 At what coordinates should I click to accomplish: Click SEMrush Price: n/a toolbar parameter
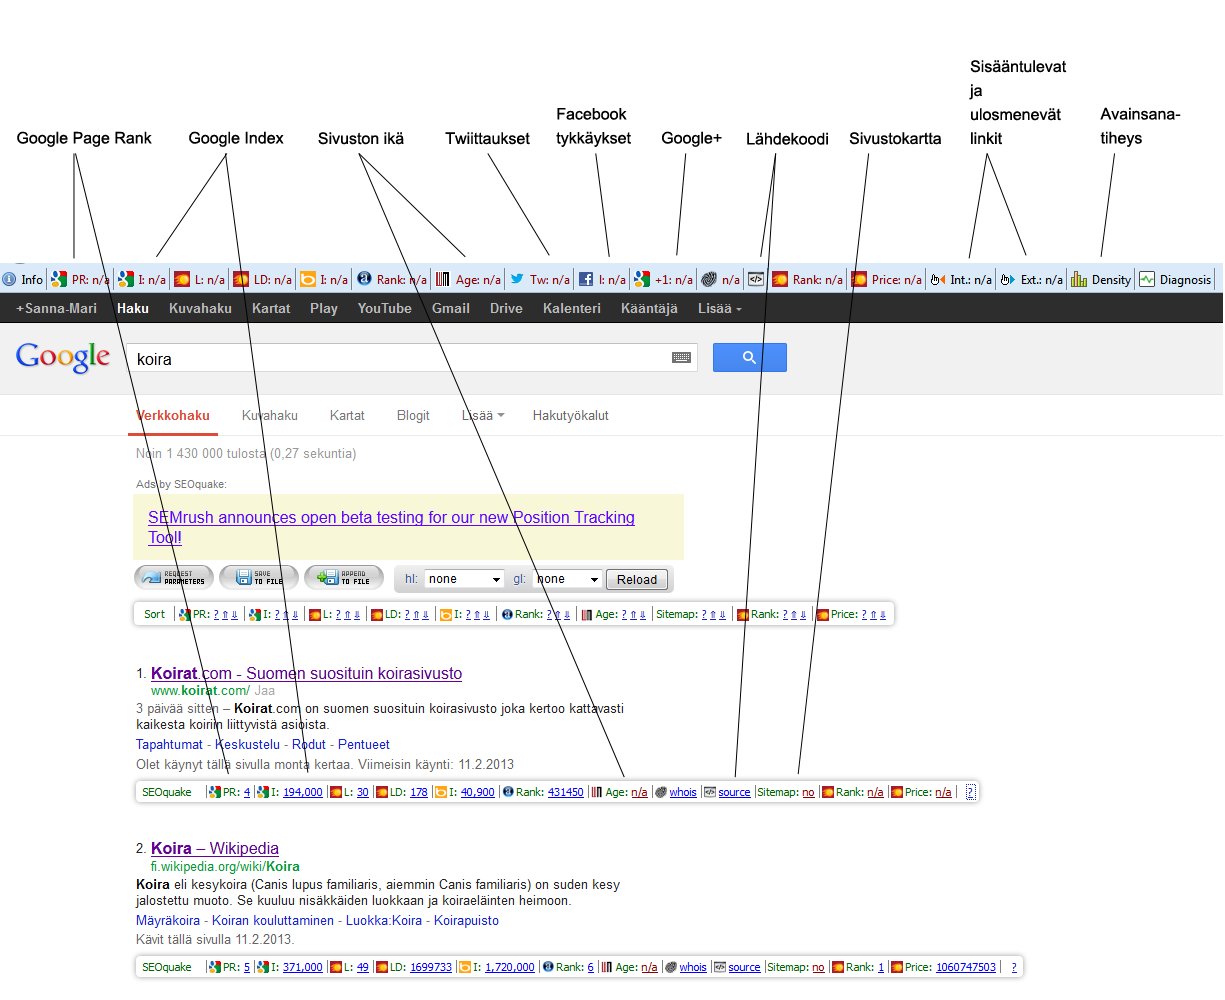pos(887,280)
